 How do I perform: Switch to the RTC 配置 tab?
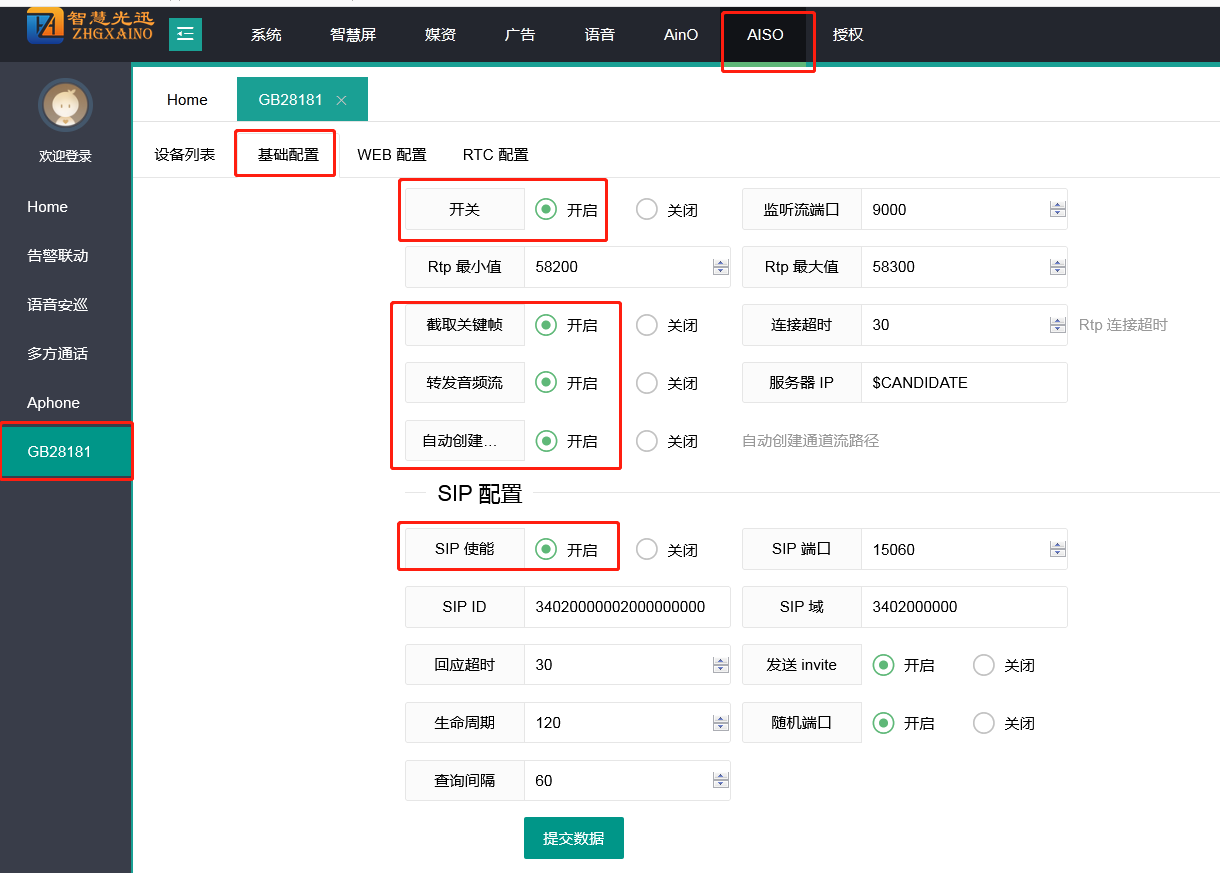[495, 155]
